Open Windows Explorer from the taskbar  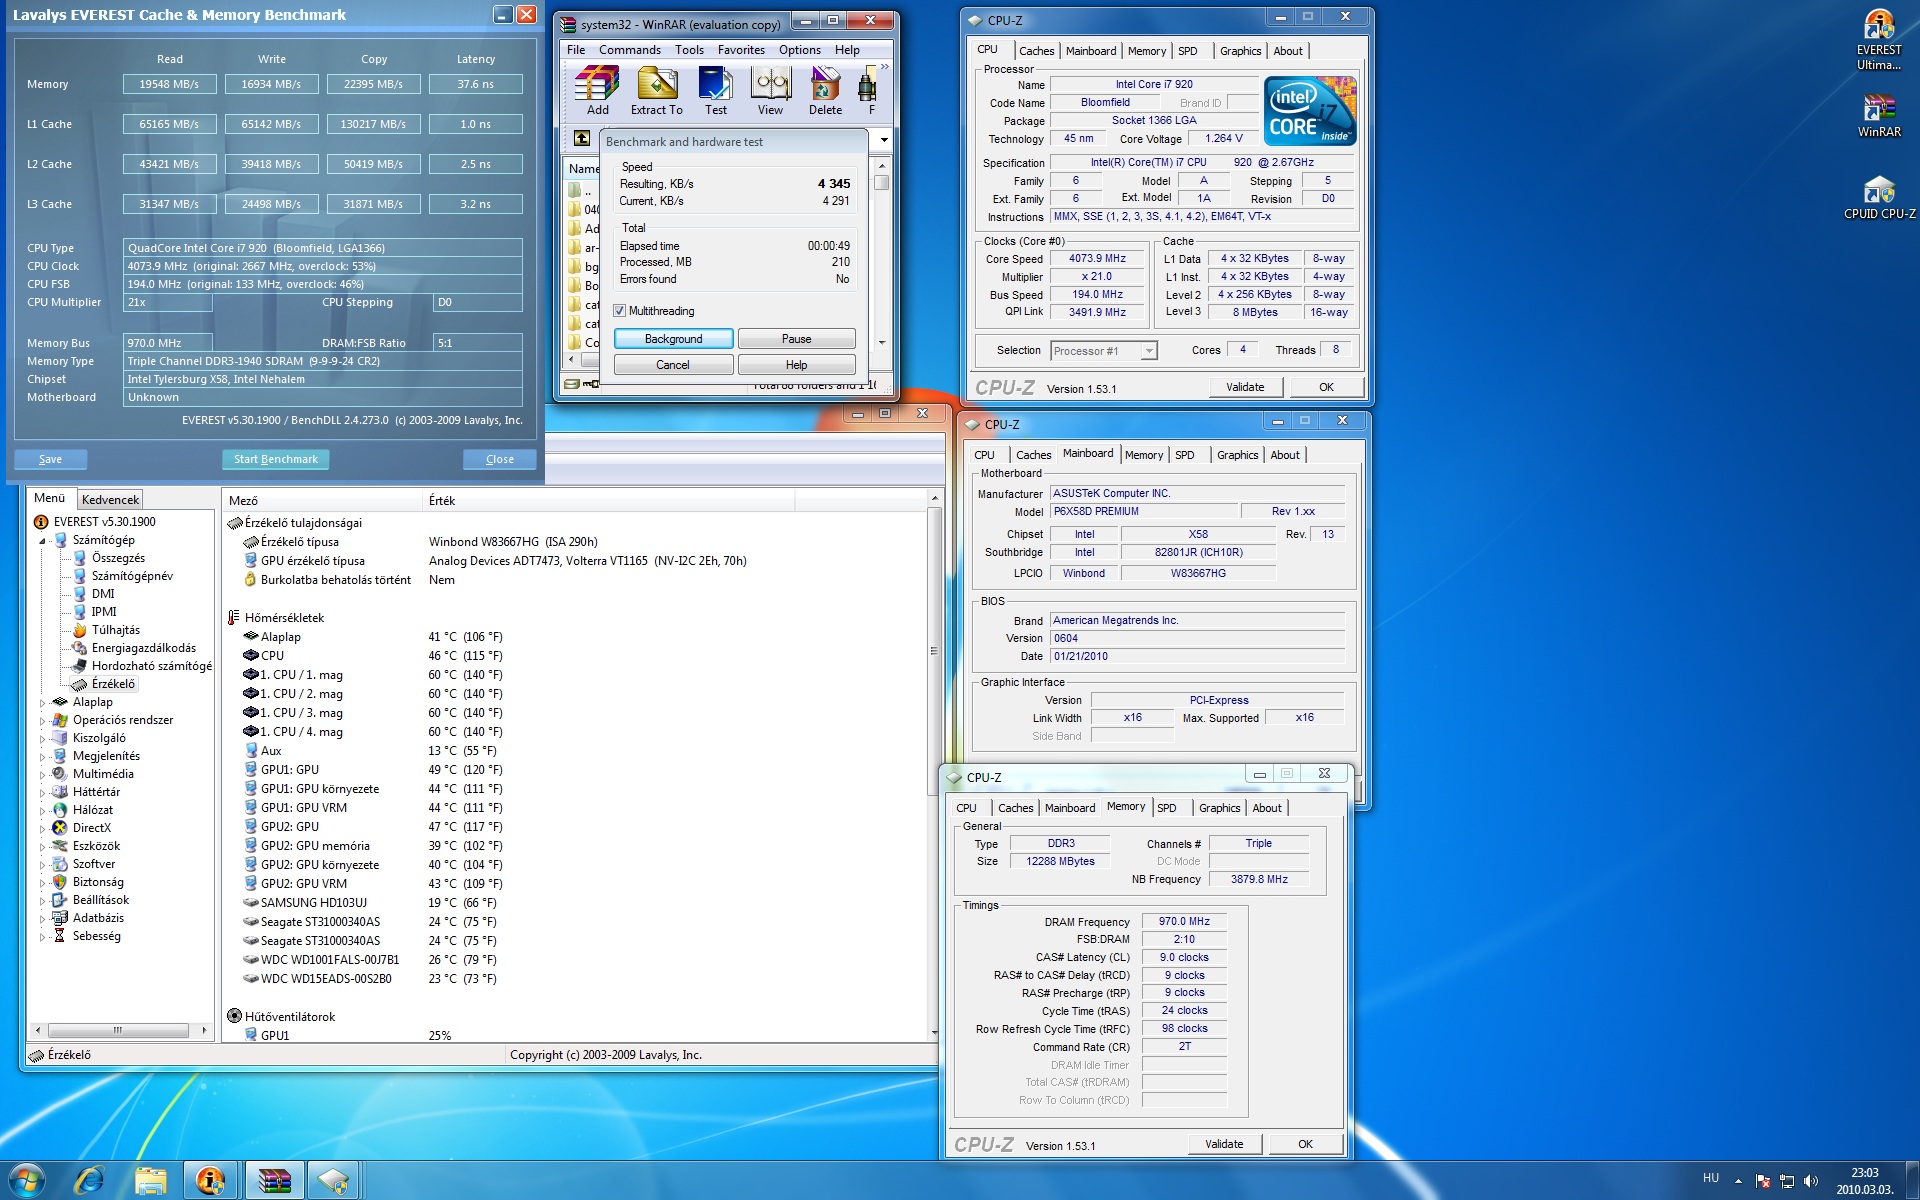coord(151,1180)
